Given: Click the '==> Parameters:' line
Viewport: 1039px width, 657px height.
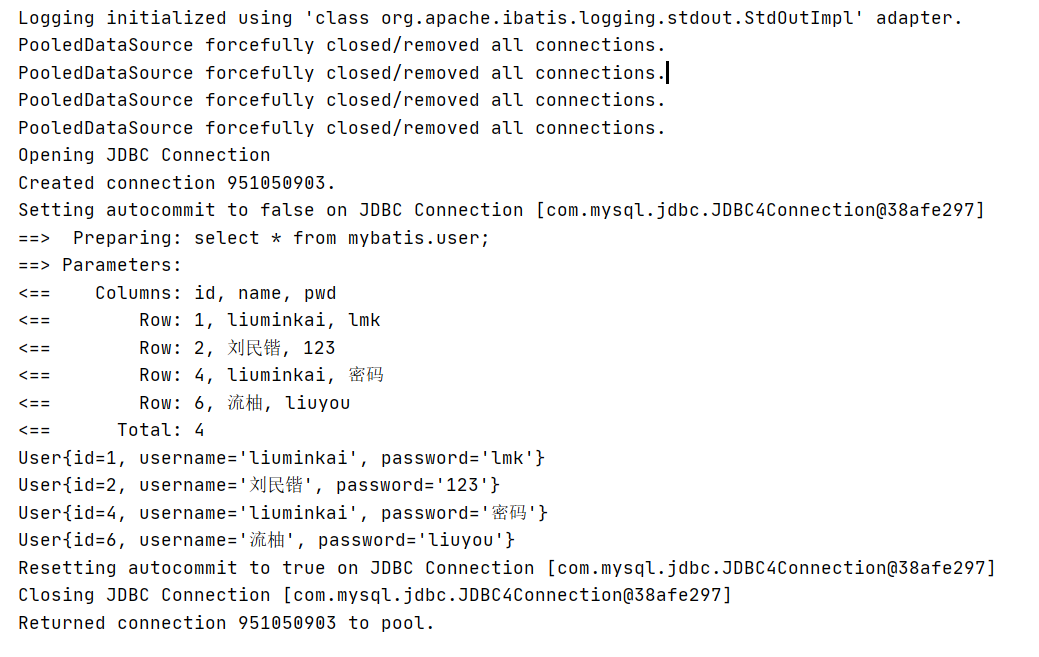Looking at the screenshot, I should [x=99, y=265].
